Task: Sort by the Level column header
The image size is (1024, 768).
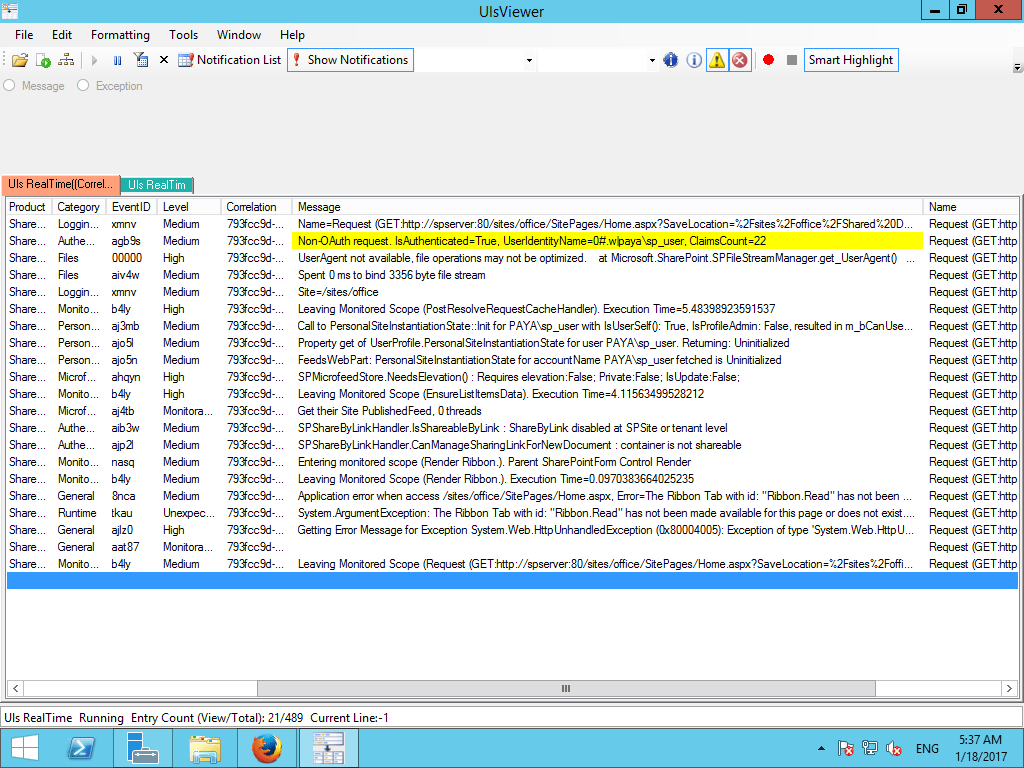Action: [x=189, y=207]
